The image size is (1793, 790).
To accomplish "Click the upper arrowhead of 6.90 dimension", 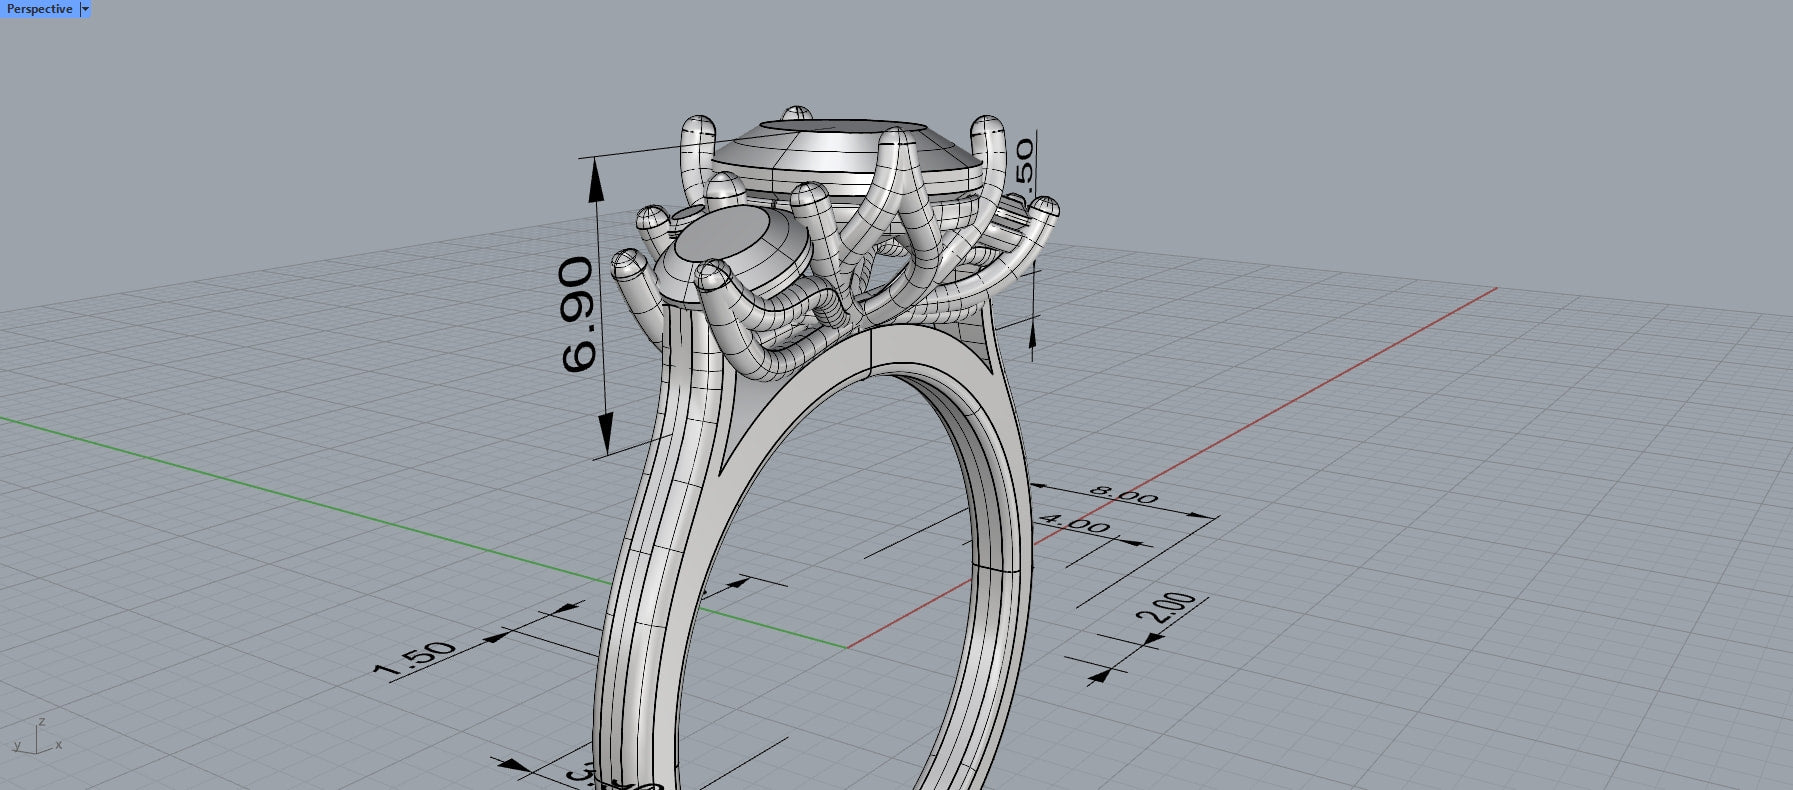I will pyautogui.click(x=597, y=178).
